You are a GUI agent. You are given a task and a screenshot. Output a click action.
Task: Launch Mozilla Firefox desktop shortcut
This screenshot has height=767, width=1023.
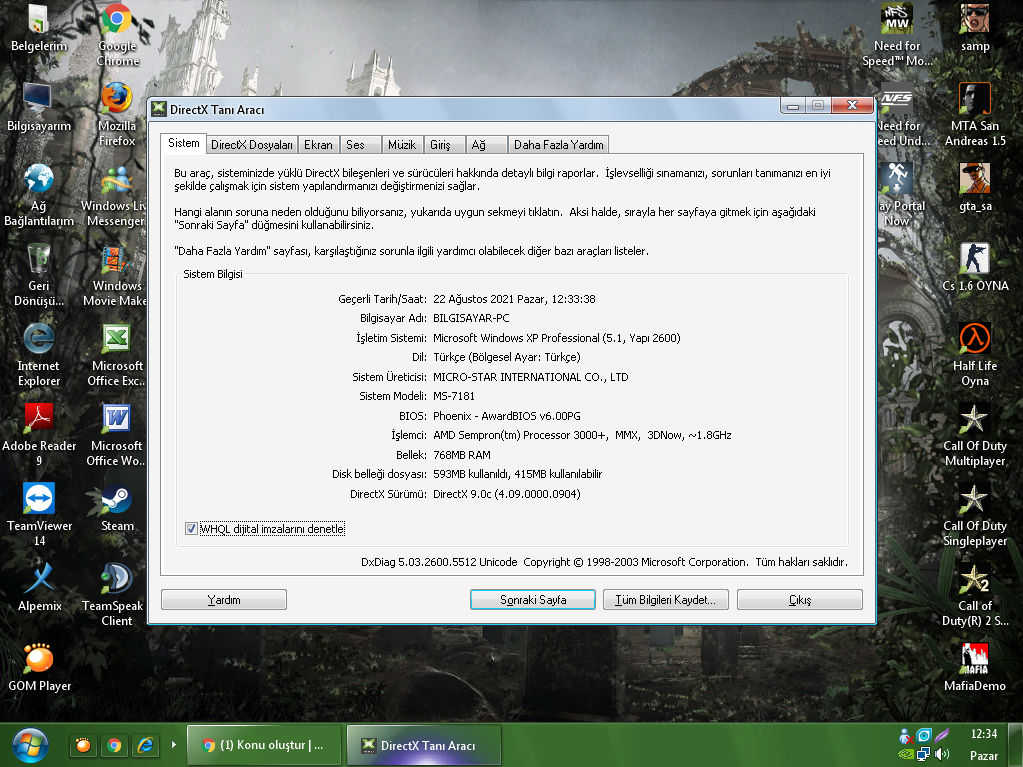tap(117, 115)
